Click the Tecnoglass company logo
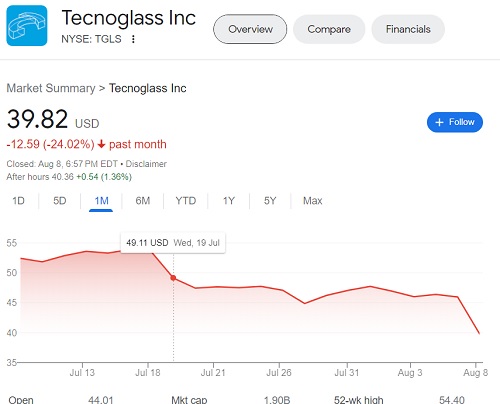 [27, 26]
